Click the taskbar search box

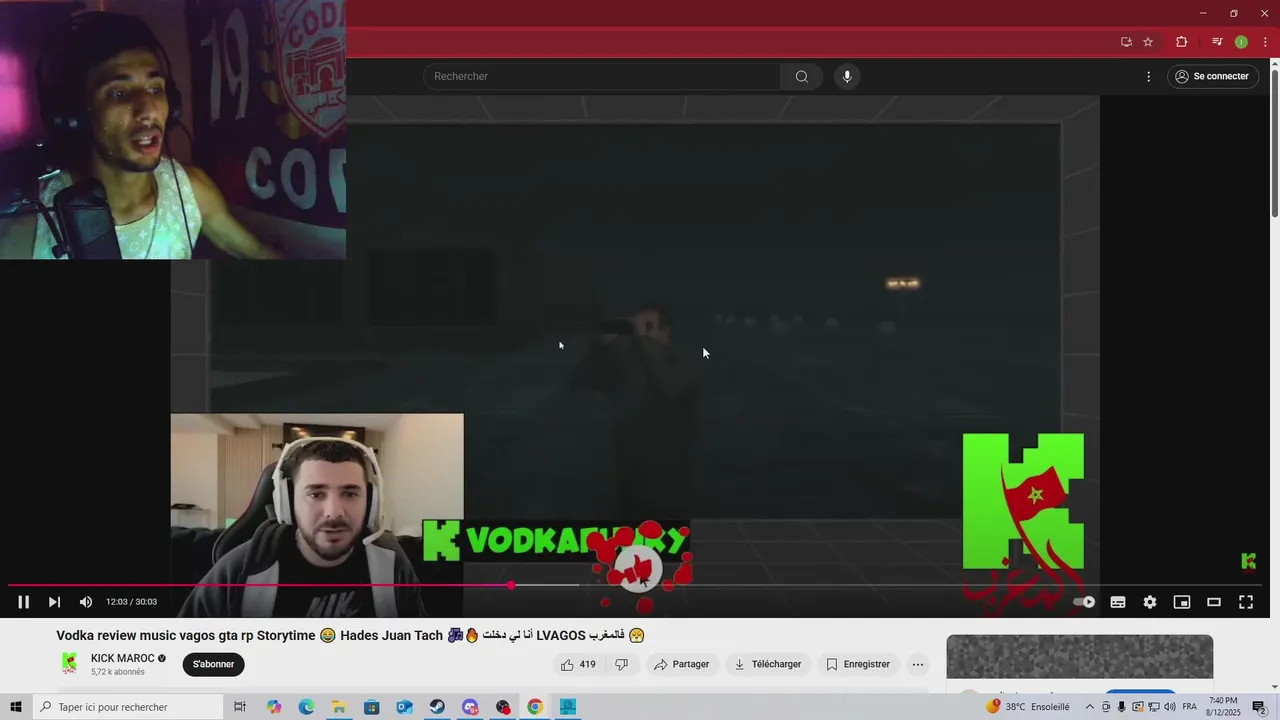[x=128, y=707]
